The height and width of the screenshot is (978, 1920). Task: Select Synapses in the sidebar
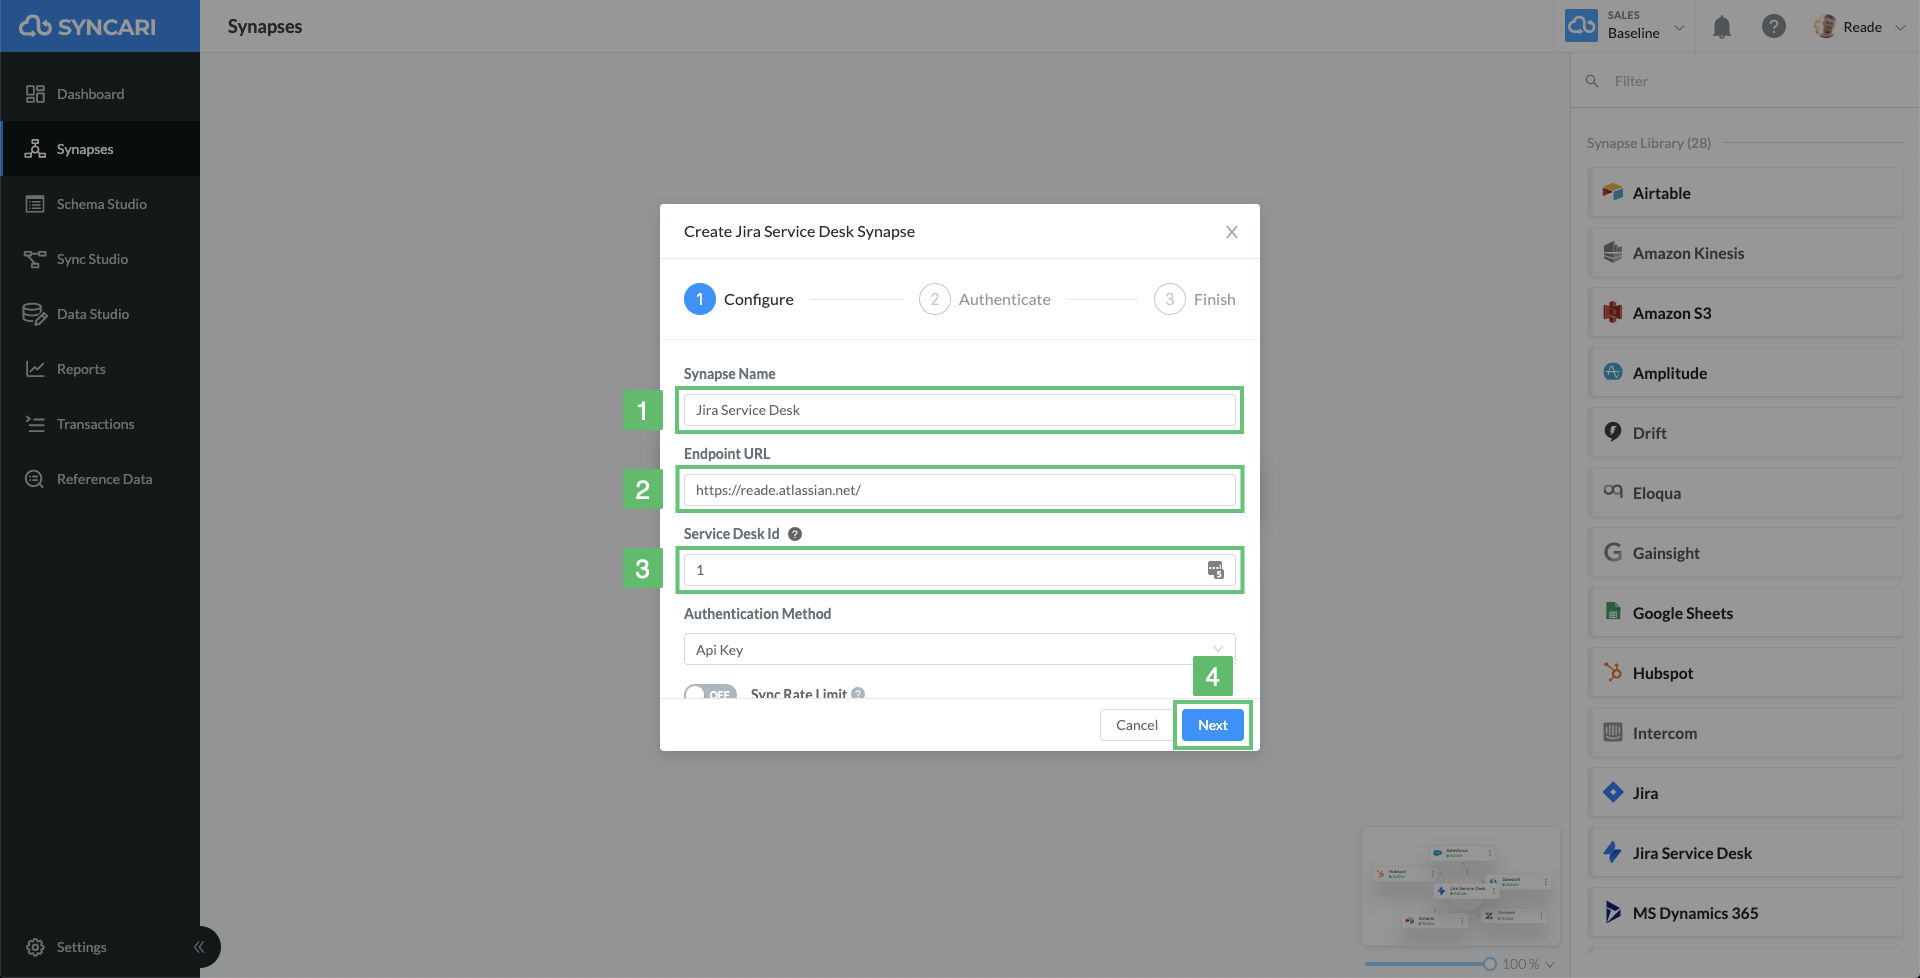point(100,149)
